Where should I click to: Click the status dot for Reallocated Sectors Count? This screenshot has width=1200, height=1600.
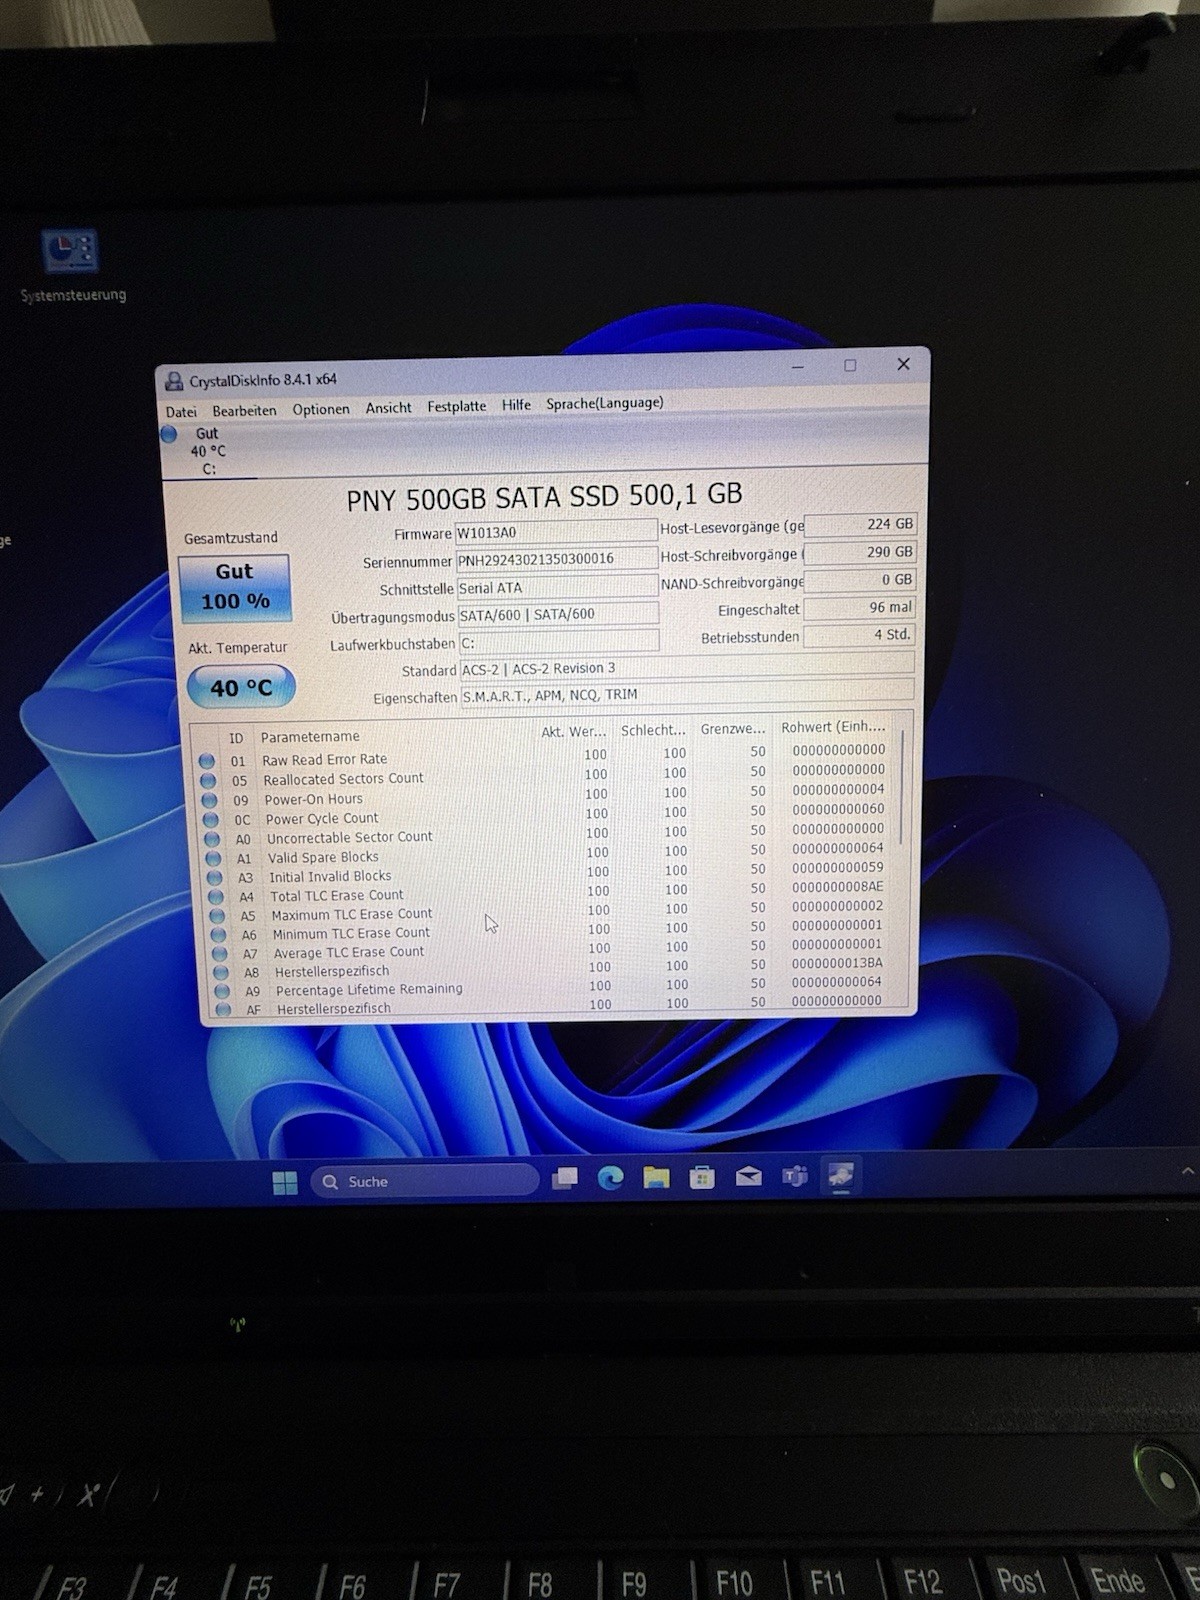pos(208,780)
